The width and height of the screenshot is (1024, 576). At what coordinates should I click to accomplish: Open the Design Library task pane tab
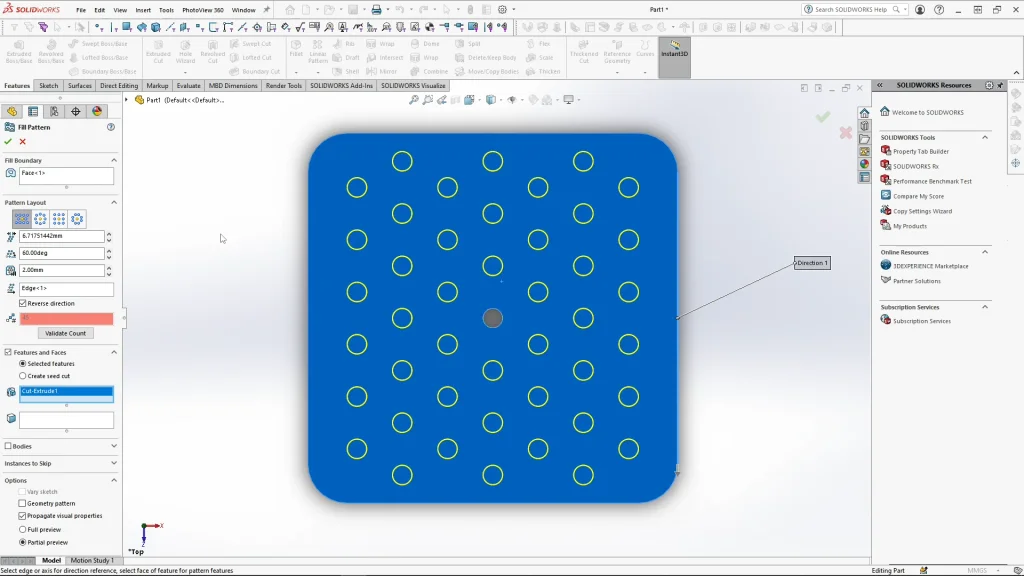[864, 126]
